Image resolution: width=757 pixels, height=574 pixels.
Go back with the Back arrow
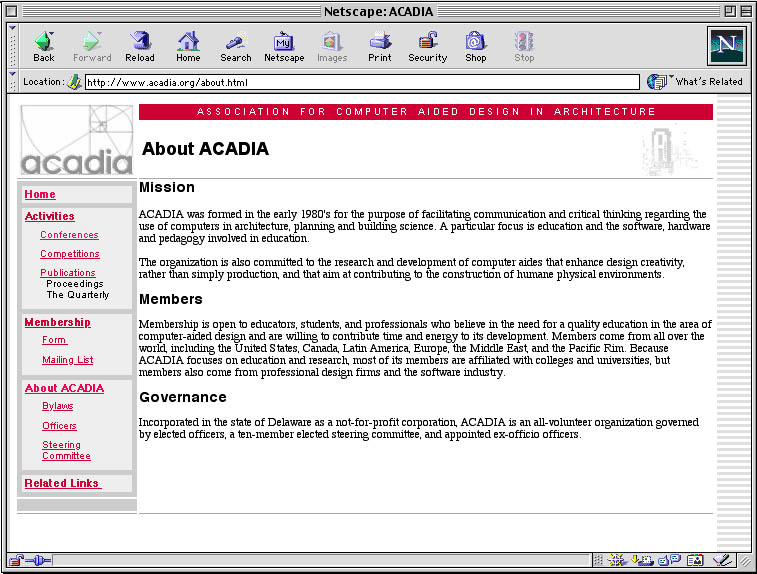43,47
